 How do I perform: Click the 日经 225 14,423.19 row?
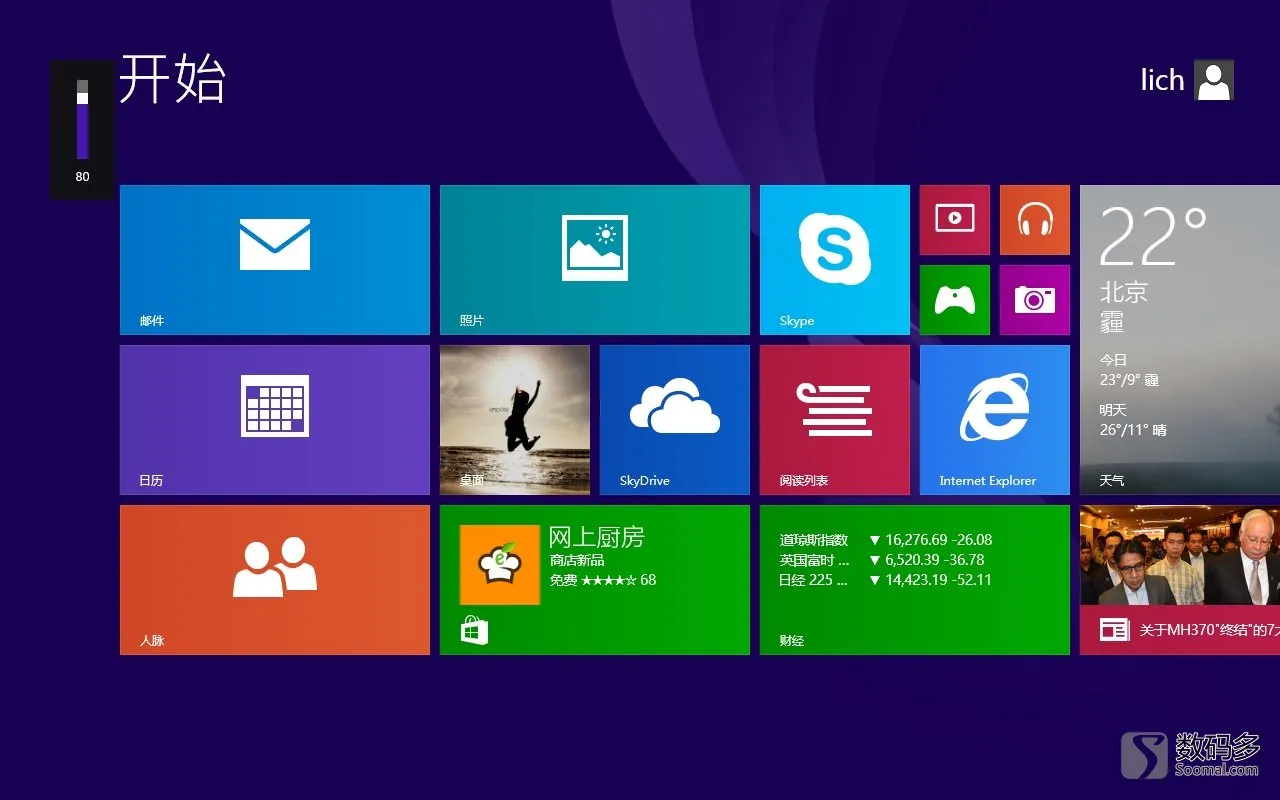(x=886, y=580)
